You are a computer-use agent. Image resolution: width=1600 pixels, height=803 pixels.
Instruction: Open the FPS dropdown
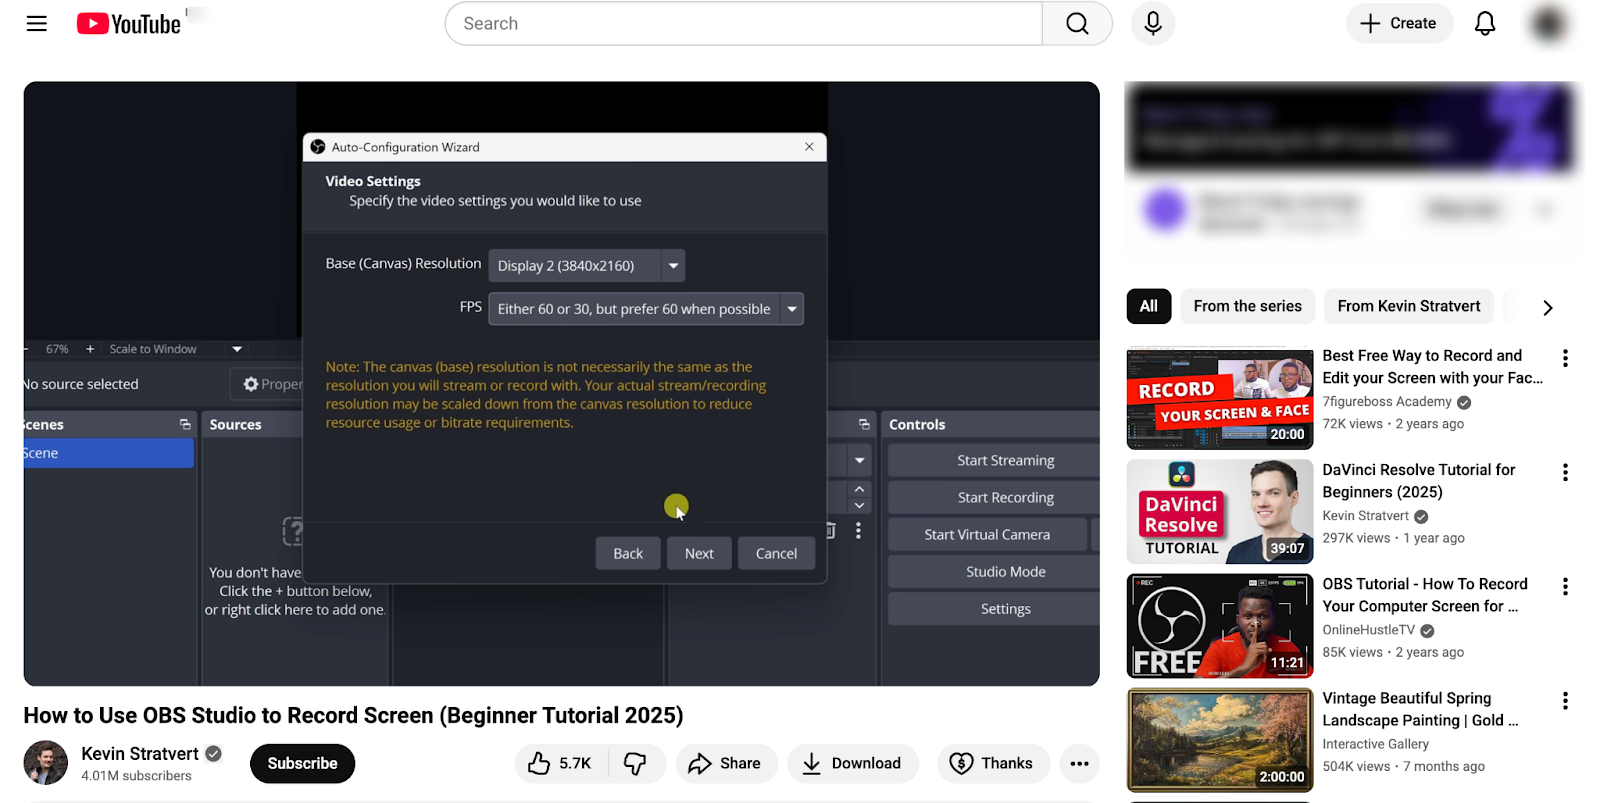(x=646, y=308)
